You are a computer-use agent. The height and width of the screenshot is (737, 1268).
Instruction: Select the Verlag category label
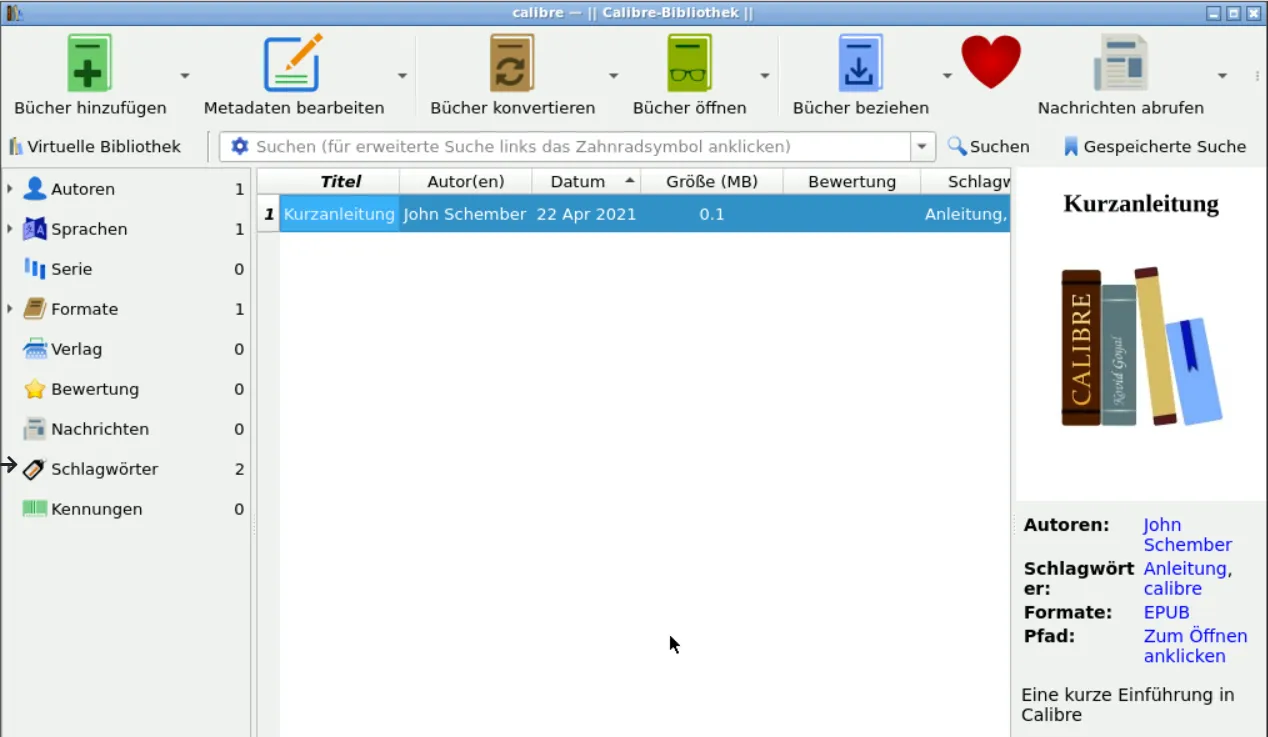(77, 349)
